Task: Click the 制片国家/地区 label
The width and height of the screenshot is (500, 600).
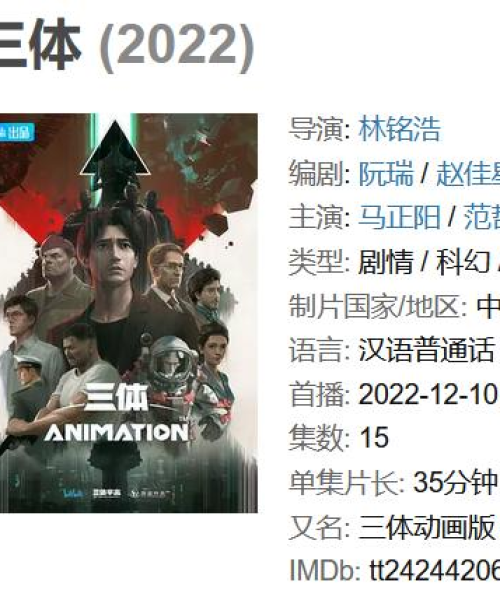Action: [378, 307]
